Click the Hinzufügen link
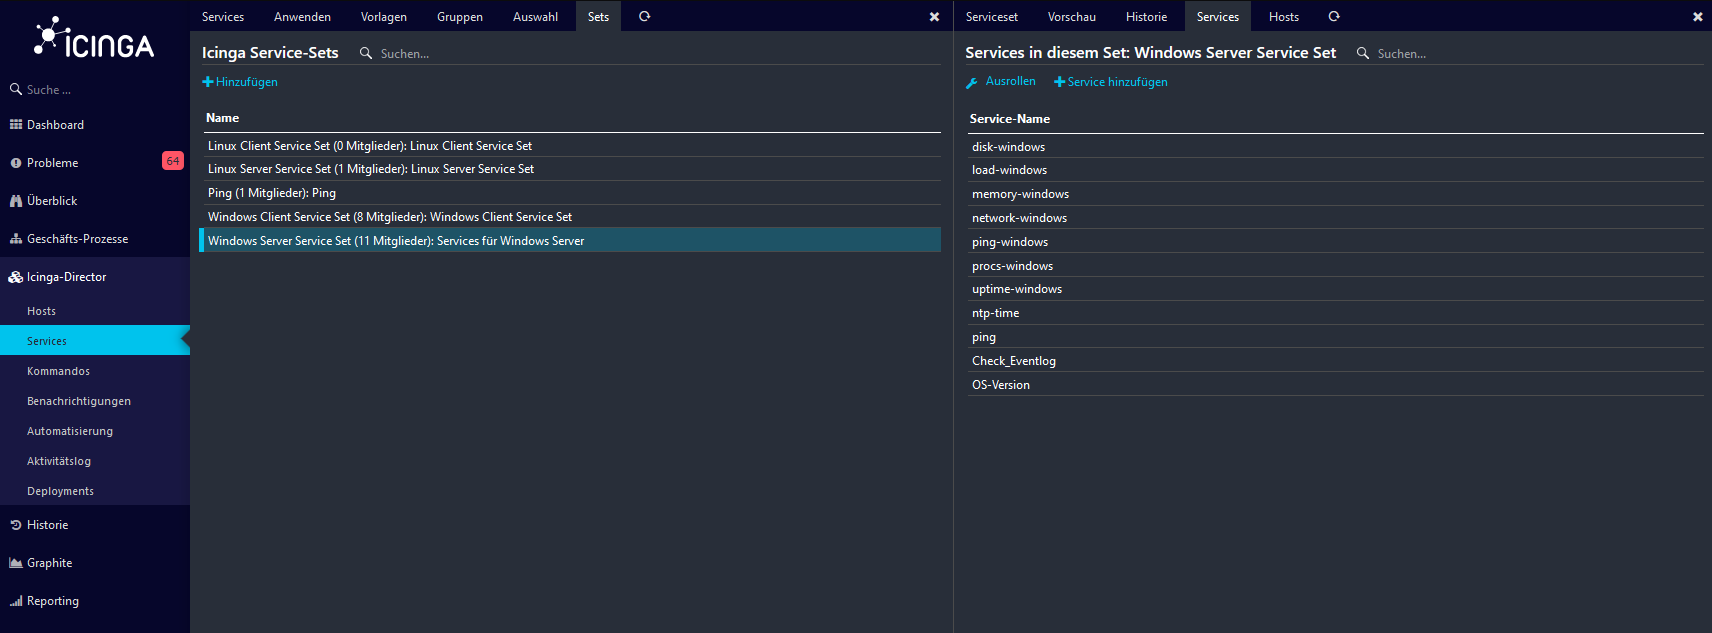1712x633 pixels. (x=240, y=82)
